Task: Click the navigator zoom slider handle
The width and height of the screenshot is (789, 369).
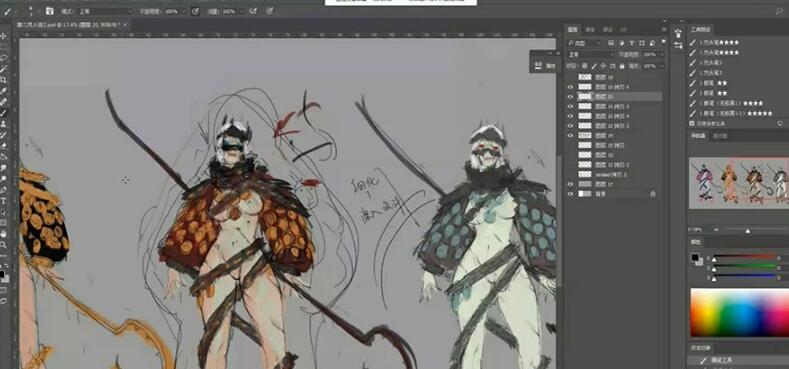Action: click(x=748, y=231)
